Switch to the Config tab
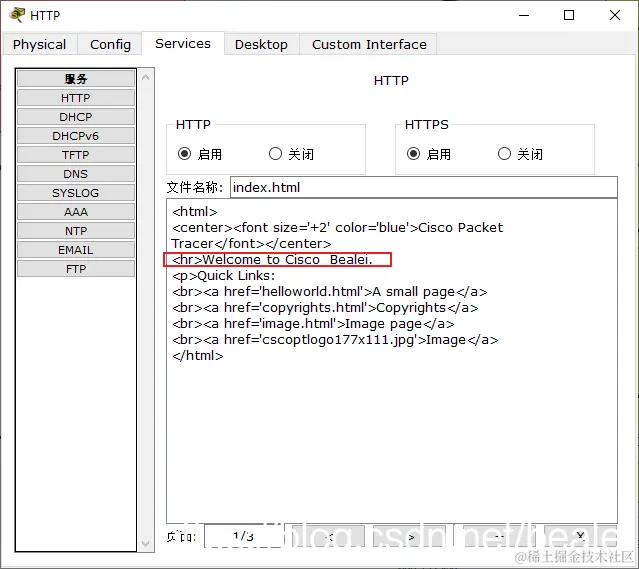This screenshot has height=569, width=639. point(110,44)
